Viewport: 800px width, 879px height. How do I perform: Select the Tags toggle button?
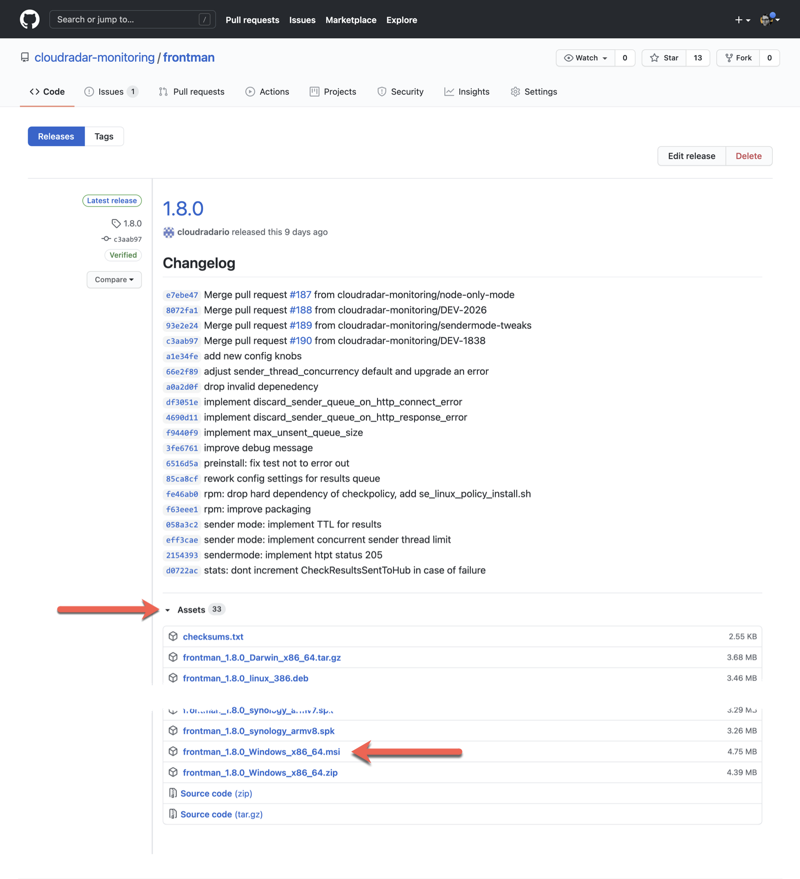coord(104,137)
